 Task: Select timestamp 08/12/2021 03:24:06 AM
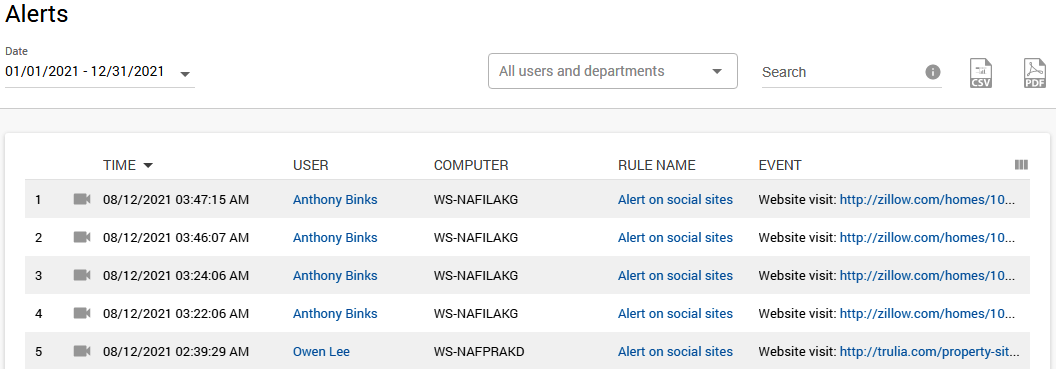pos(176,275)
